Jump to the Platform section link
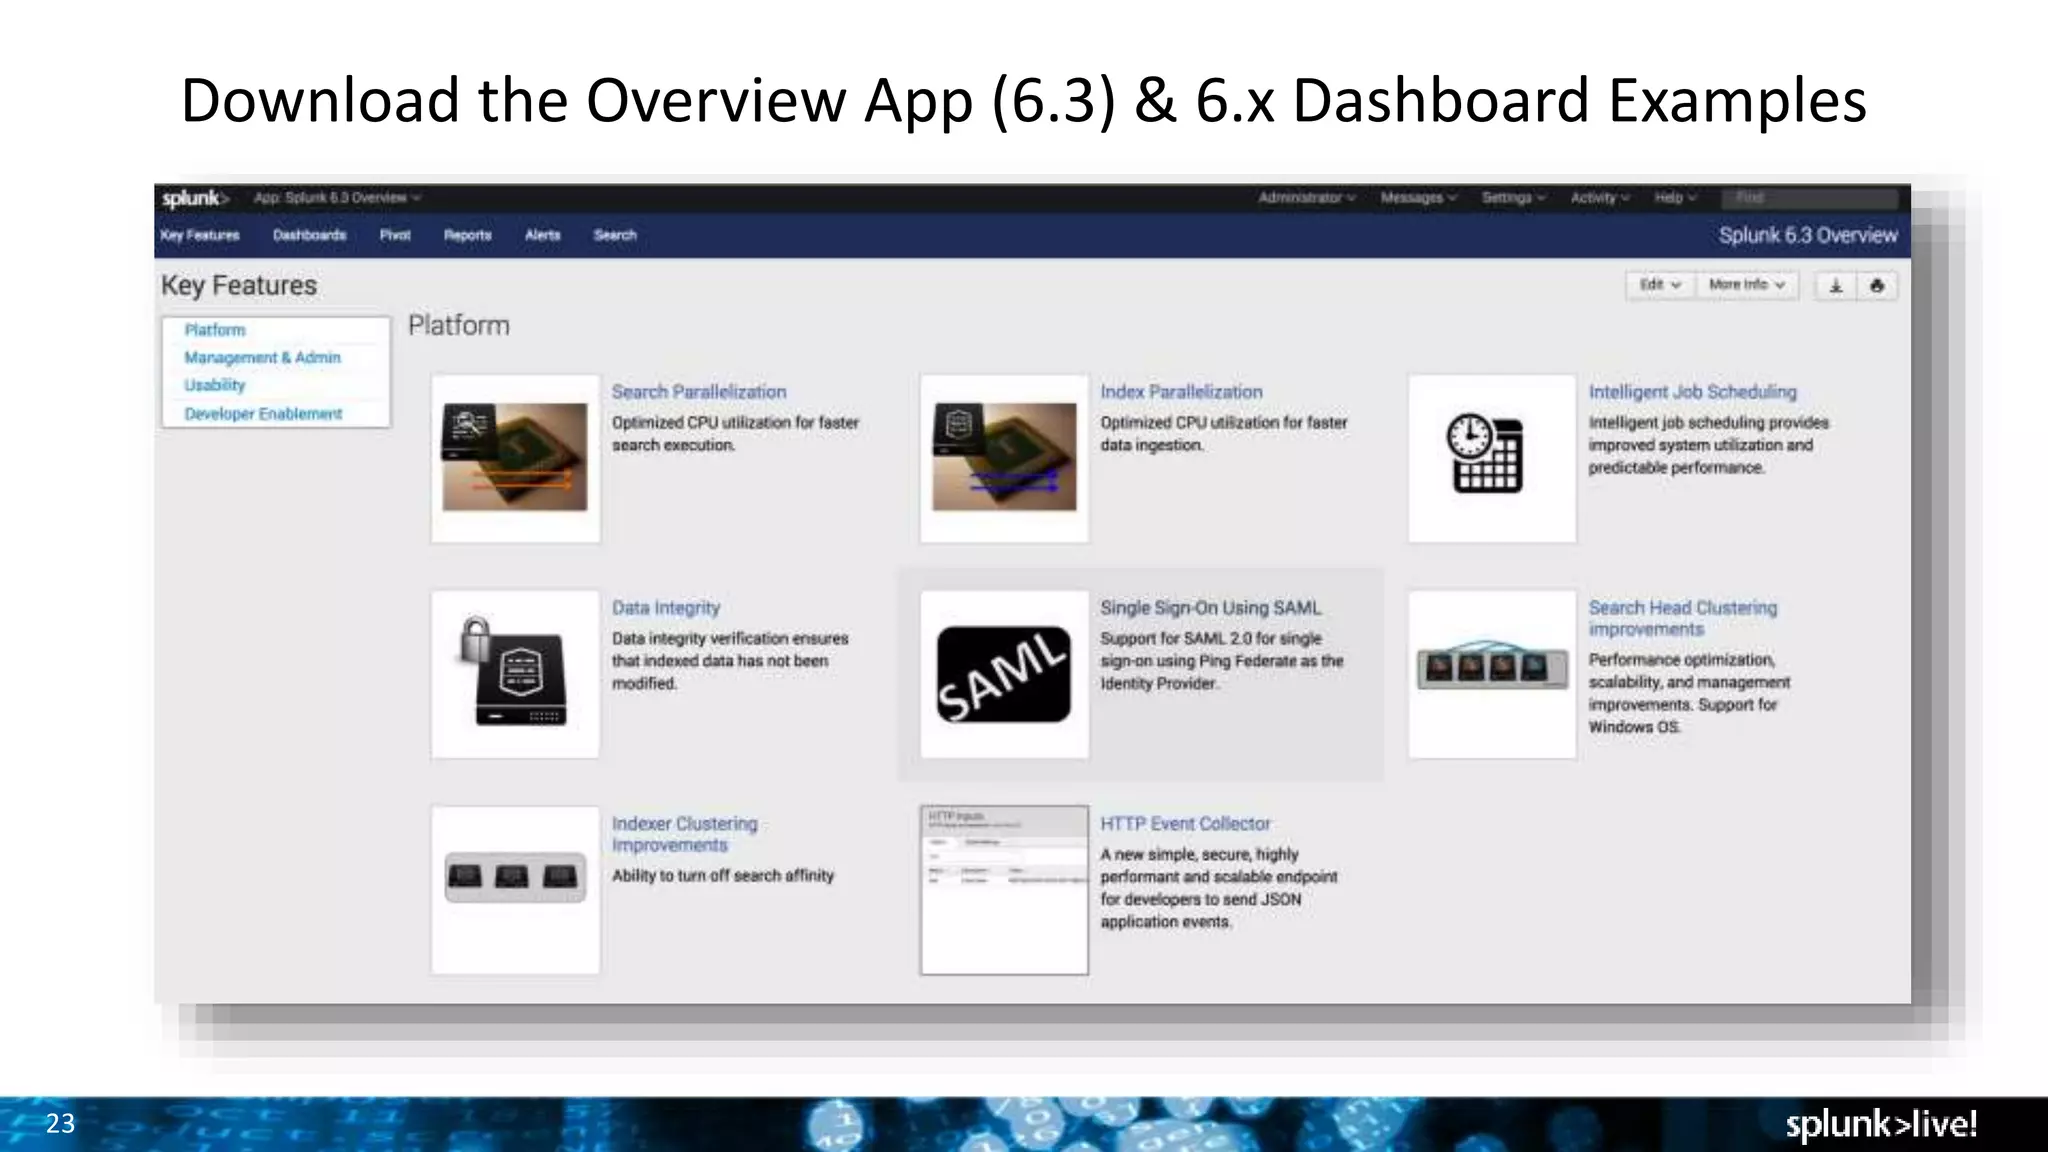The image size is (2048, 1152). (x=215, y=330)
